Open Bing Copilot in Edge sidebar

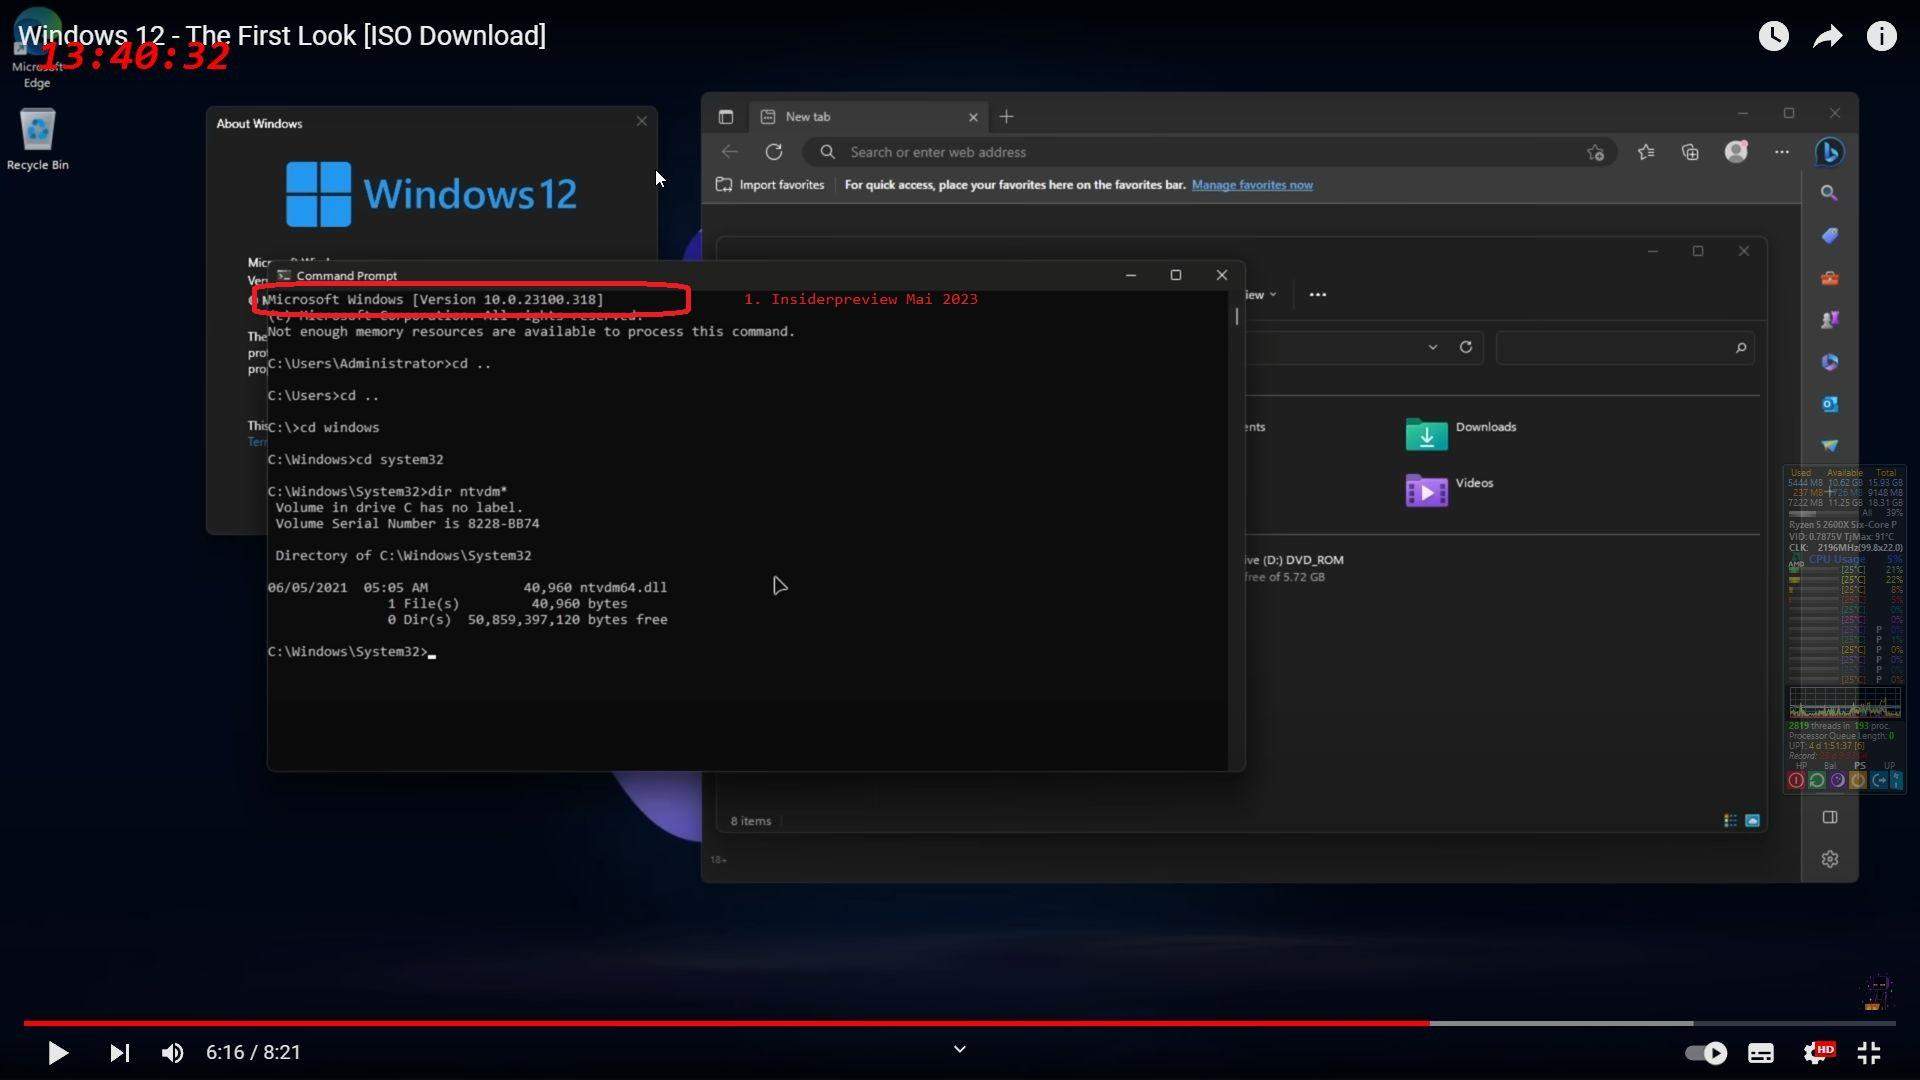pyautogui.click(x=1830, y=152)
